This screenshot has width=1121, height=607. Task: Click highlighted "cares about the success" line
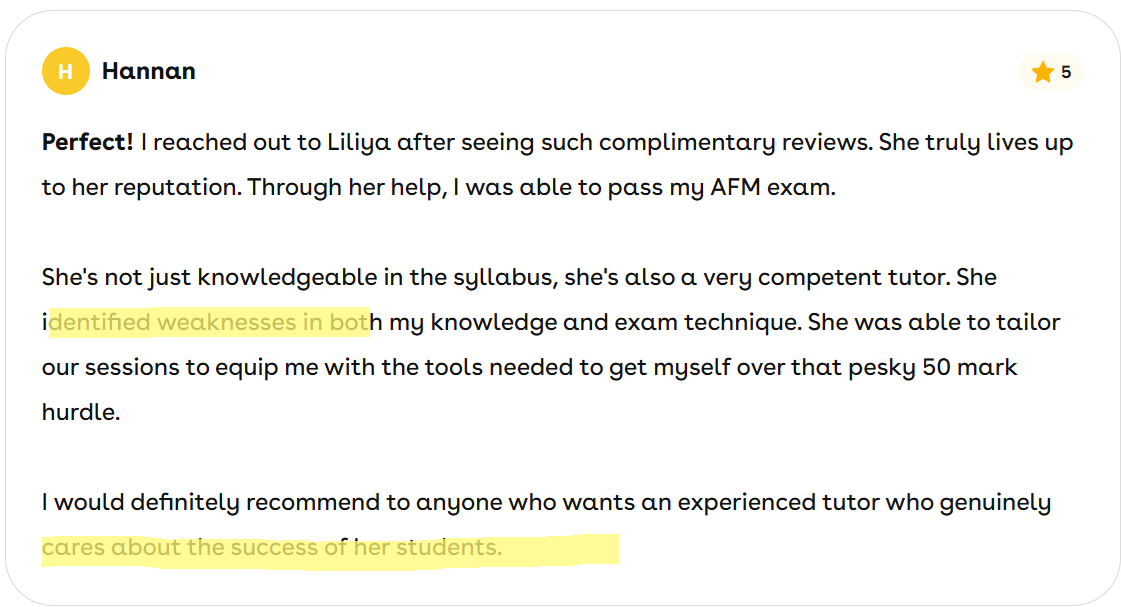click(270, 548)
